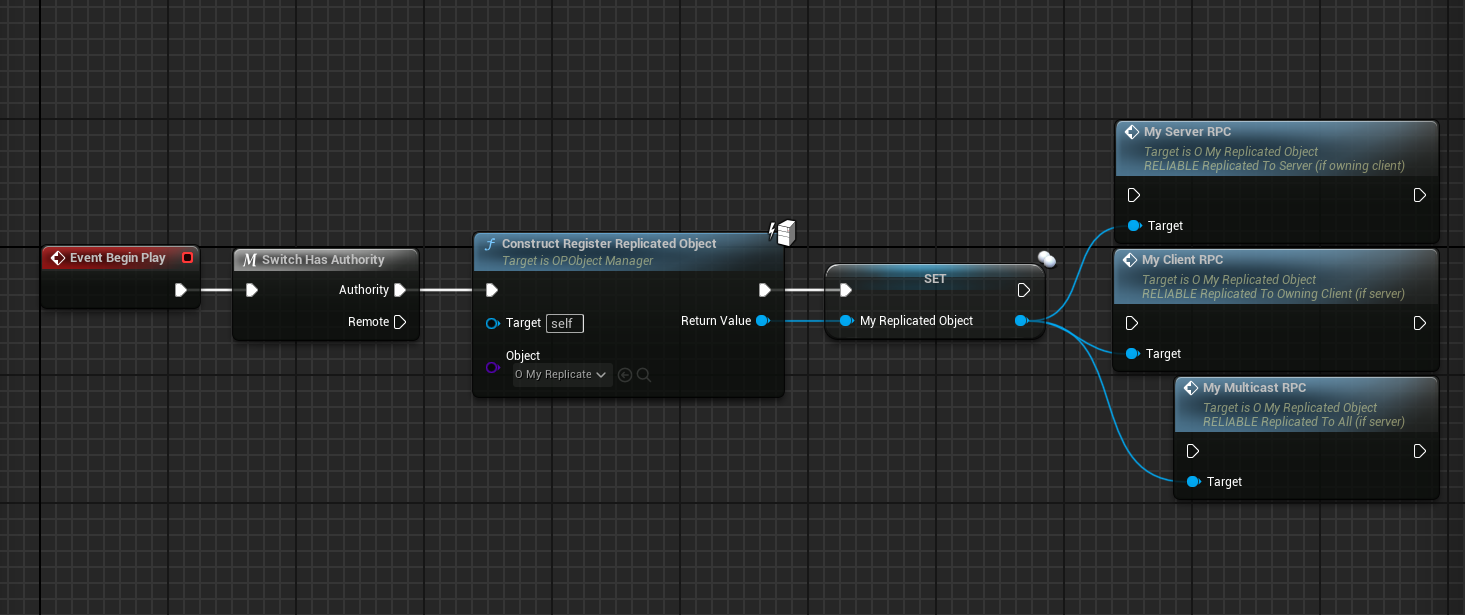The height and width of the screenshot is (615, 1465).
Task: Click the use-selected arrow icon beside the Object dropdown
Action: 625,375
